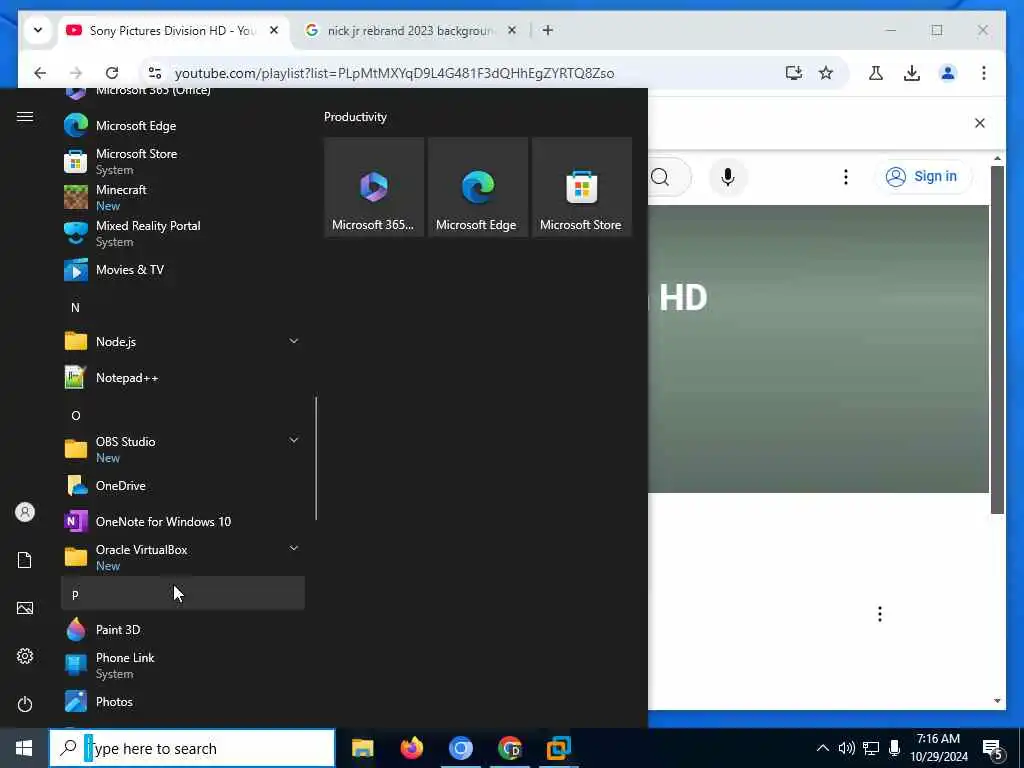Expand the Node.js folder

pyautogui.click(x=183, y=342)
